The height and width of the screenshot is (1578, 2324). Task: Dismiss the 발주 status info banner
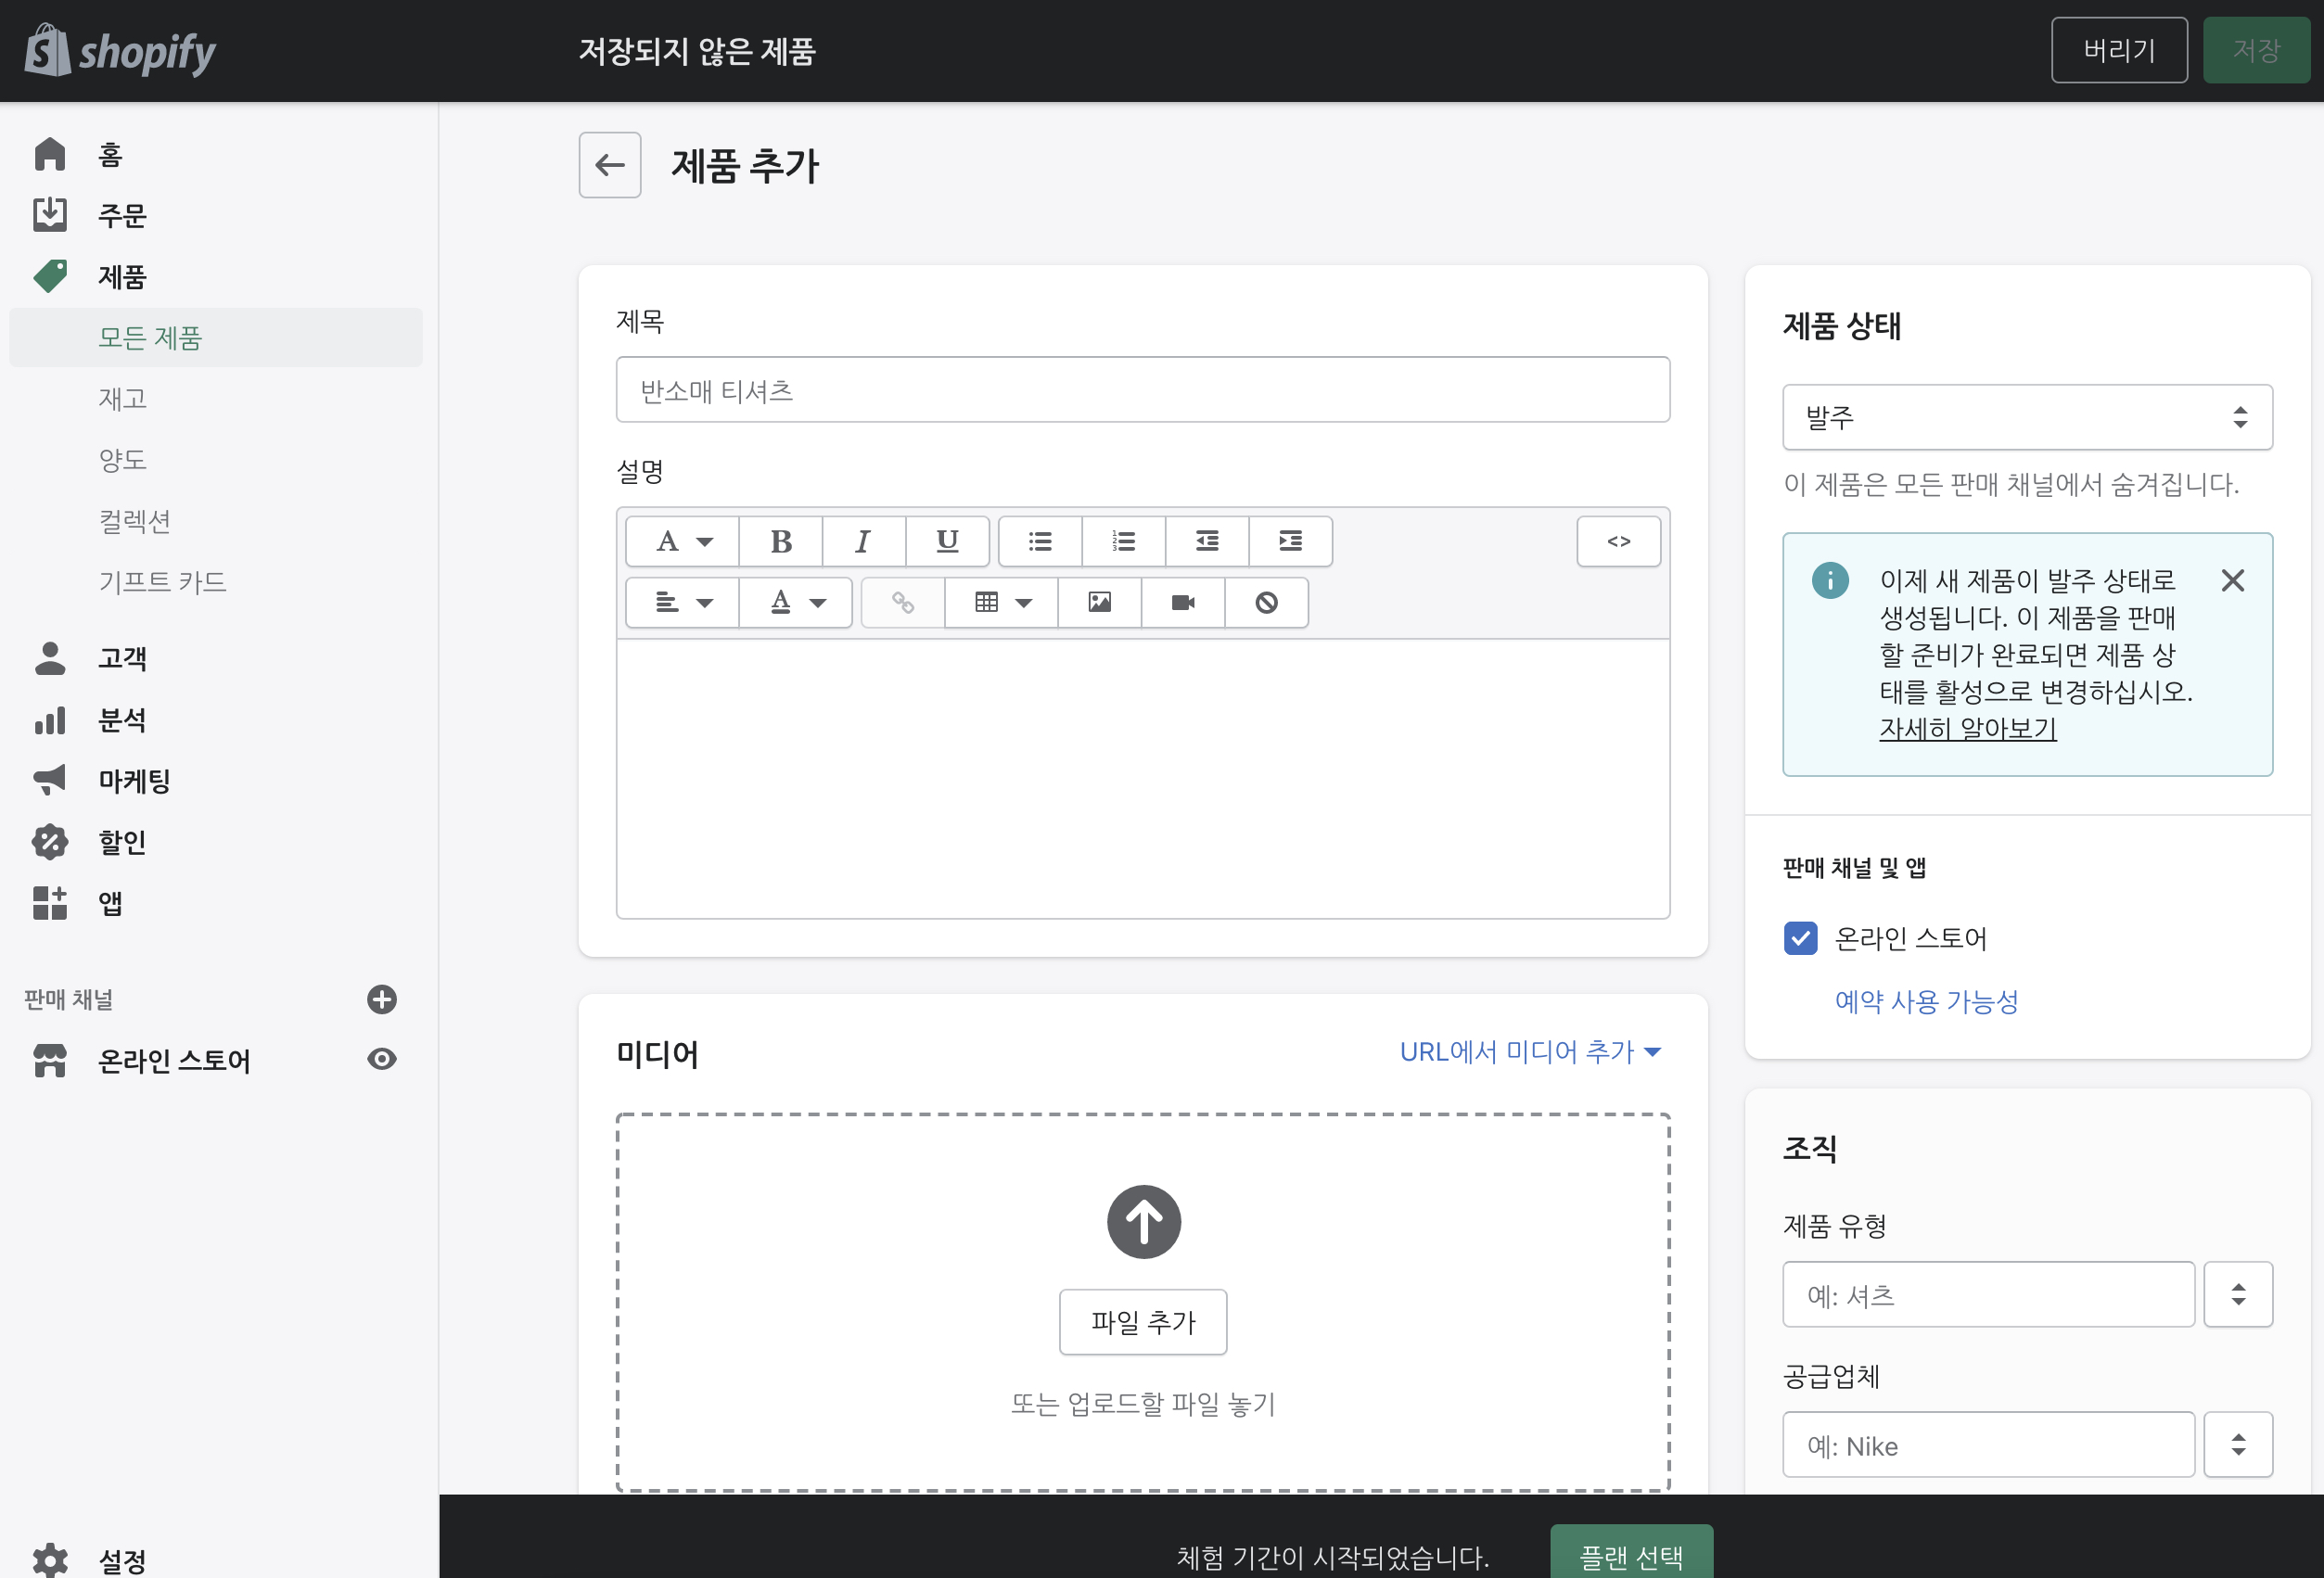[2232, 580]
